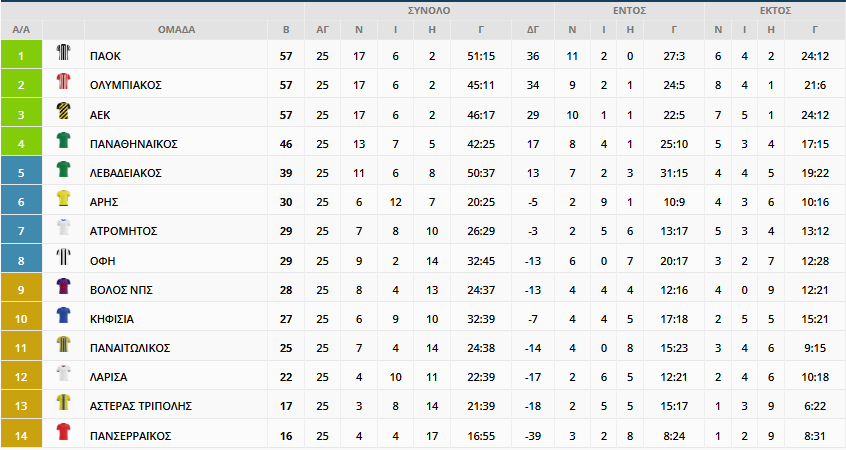Click the green position 1 badge
The width and height of the screenshot is (846, 450).
(x=21, y=54)
